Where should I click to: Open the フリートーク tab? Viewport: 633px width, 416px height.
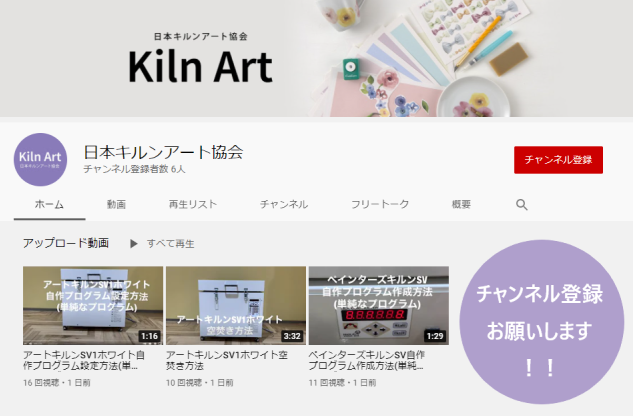tap(380, 204)
